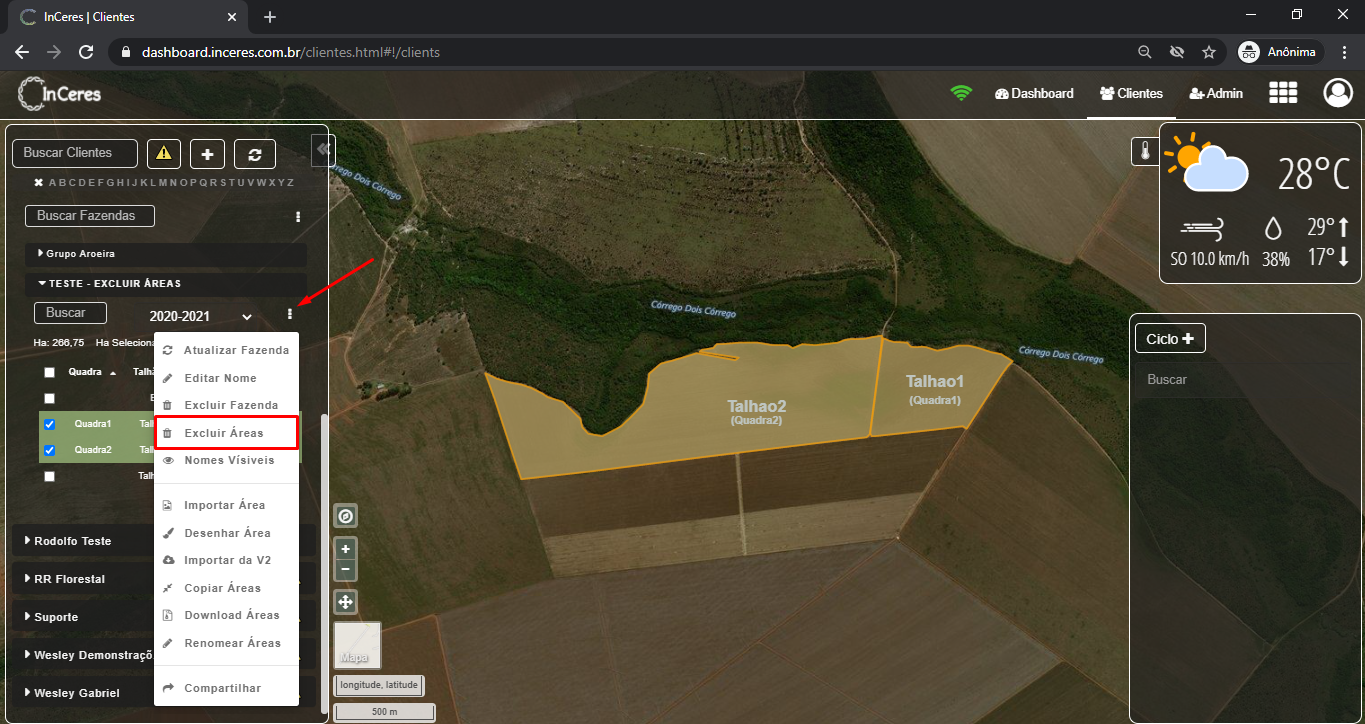The image size is (1365, 724).
Task: Go back with the browser back arrow
Action: [22, 52]
